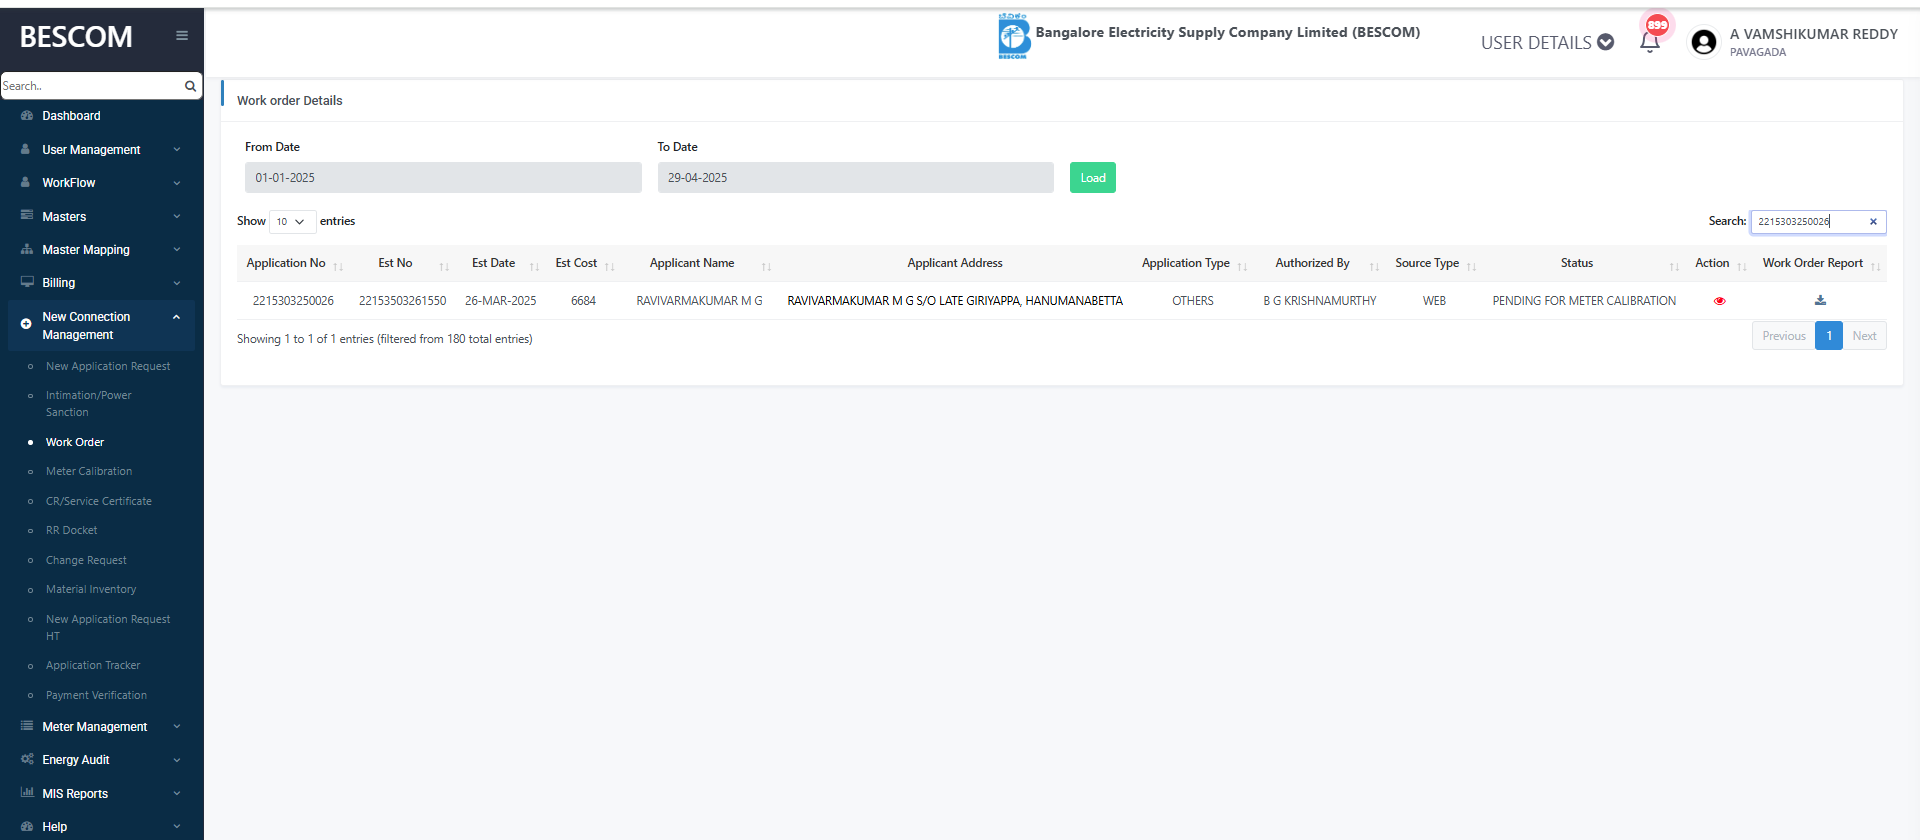Select Work Order submenu item
The height and width of the screenshot is (840, 1920).
tap(75, 442)
